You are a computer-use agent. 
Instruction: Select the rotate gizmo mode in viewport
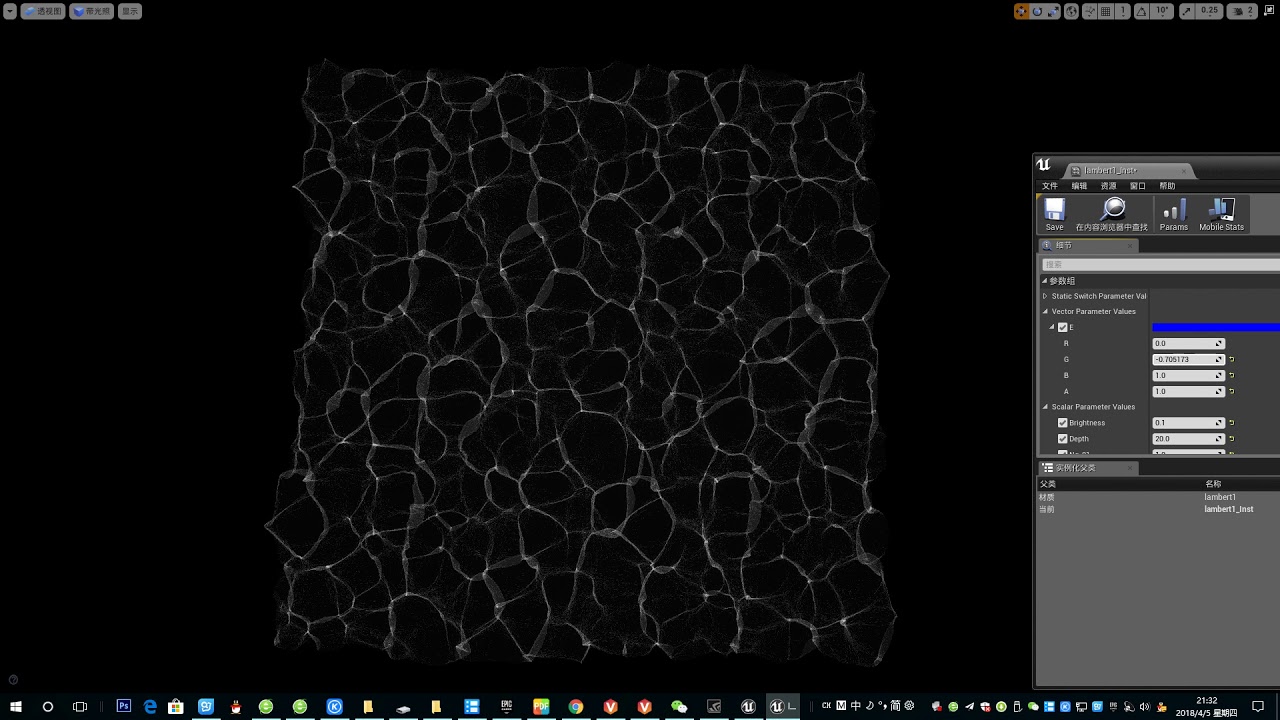pyautogui.click(x=1037, y=11)
